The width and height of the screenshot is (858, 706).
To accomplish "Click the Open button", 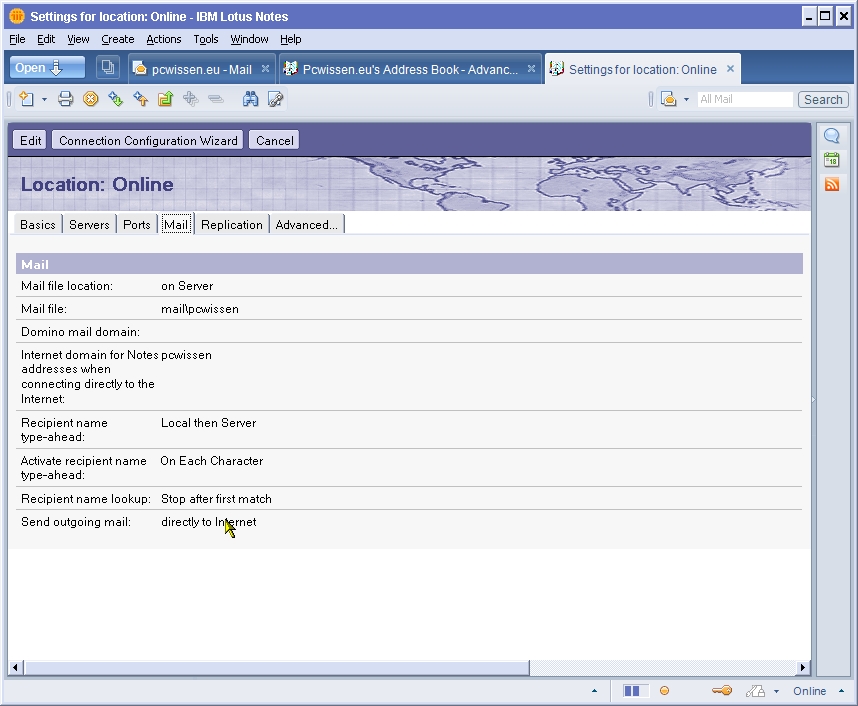I will (x=47, y=68).
